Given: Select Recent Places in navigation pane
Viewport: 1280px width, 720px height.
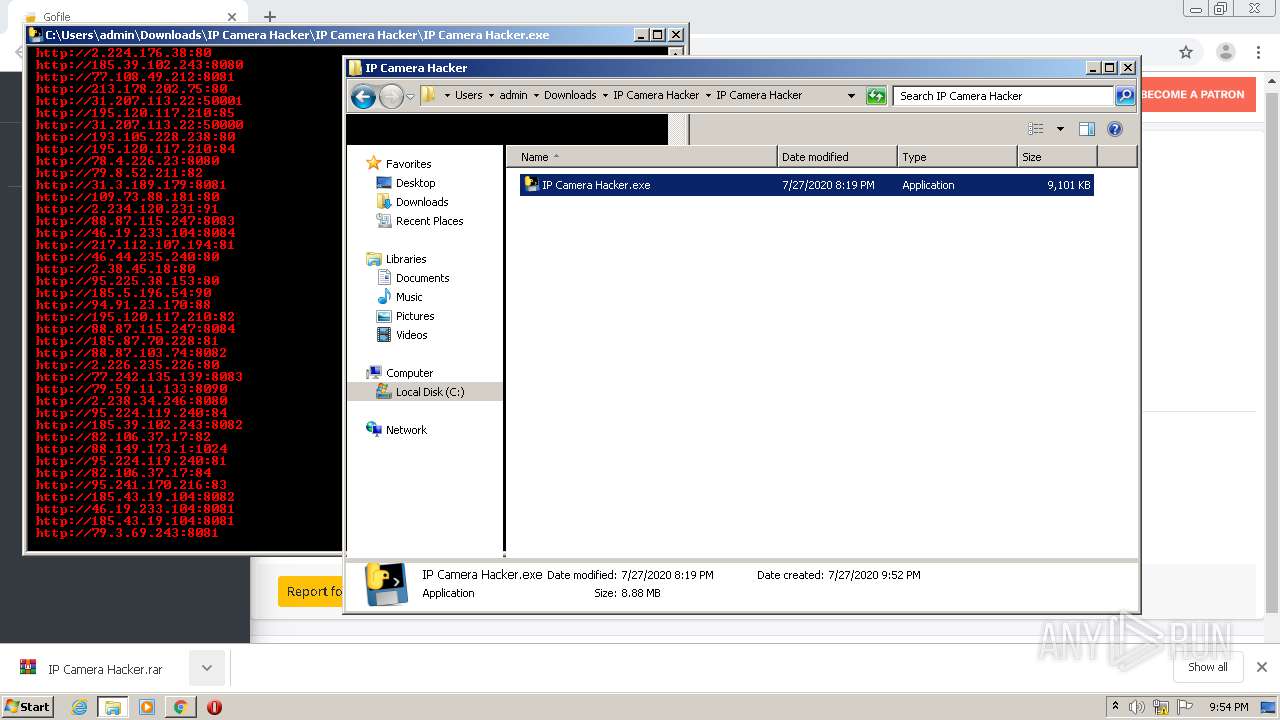Looking at the screenshot, I should (429, 221).
